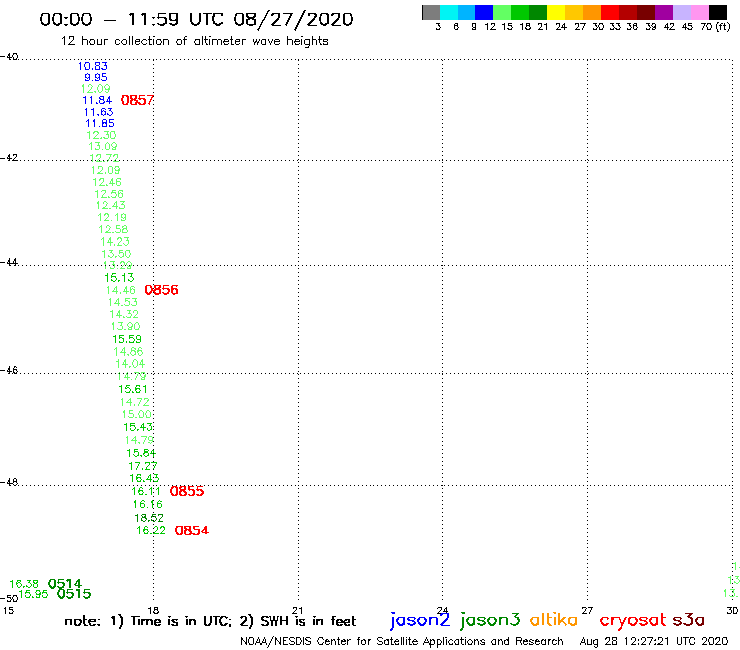Select the 15.59 wave height value
The image size is (740, 650).
(x=127, y=339)
